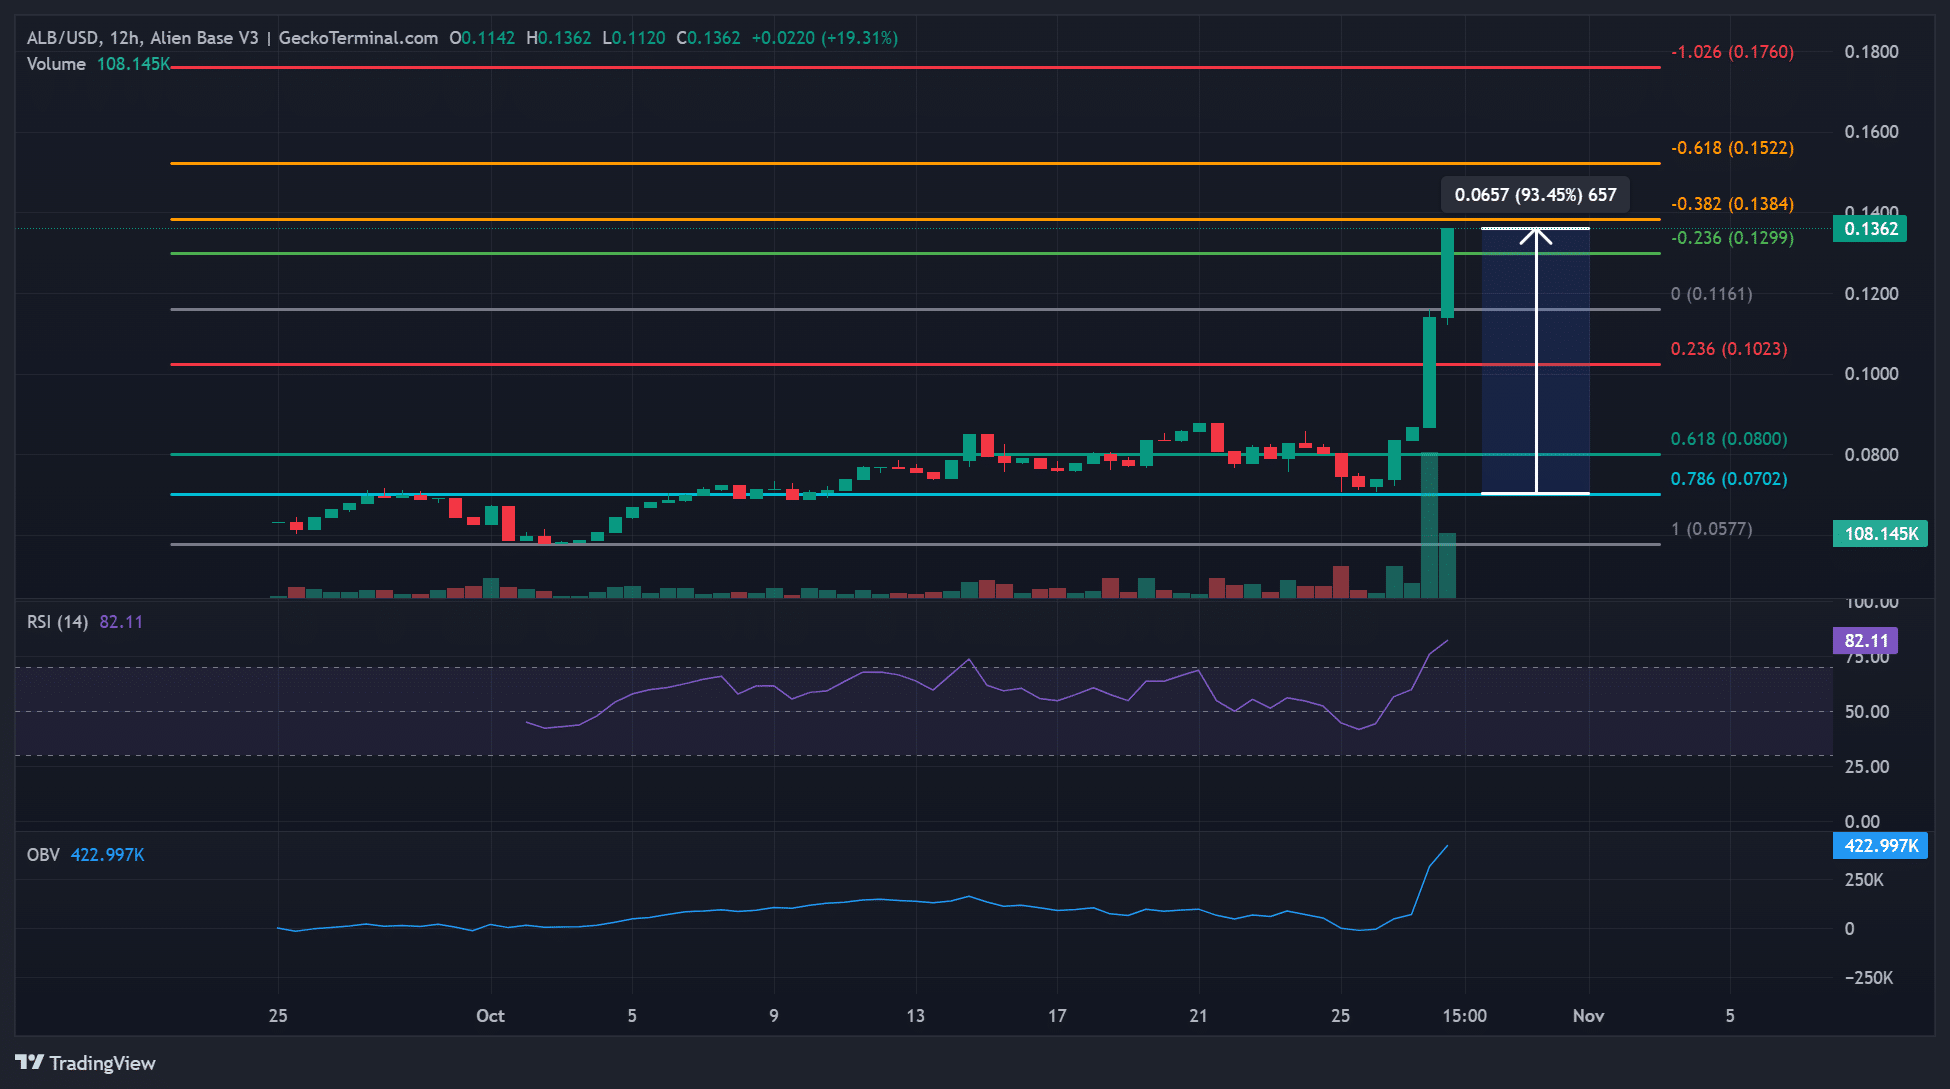Image resolution: width=1950 pixels, height=1089 pixels.
Task: Click the OBV 250K axis label
Action: 1864,880
